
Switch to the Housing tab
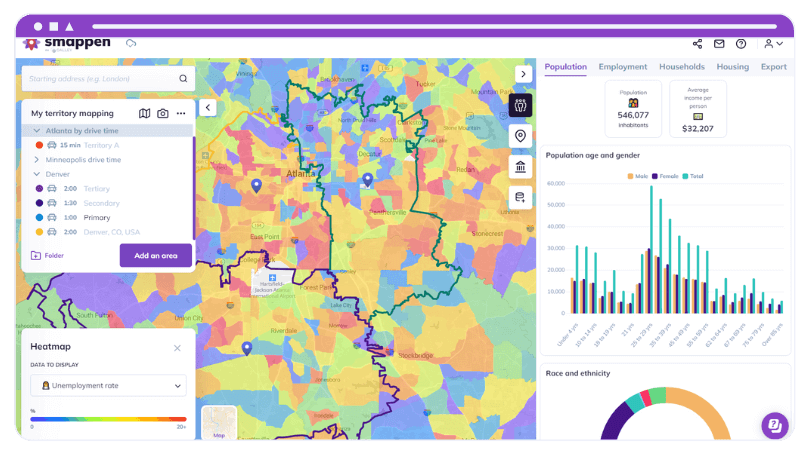733,67
